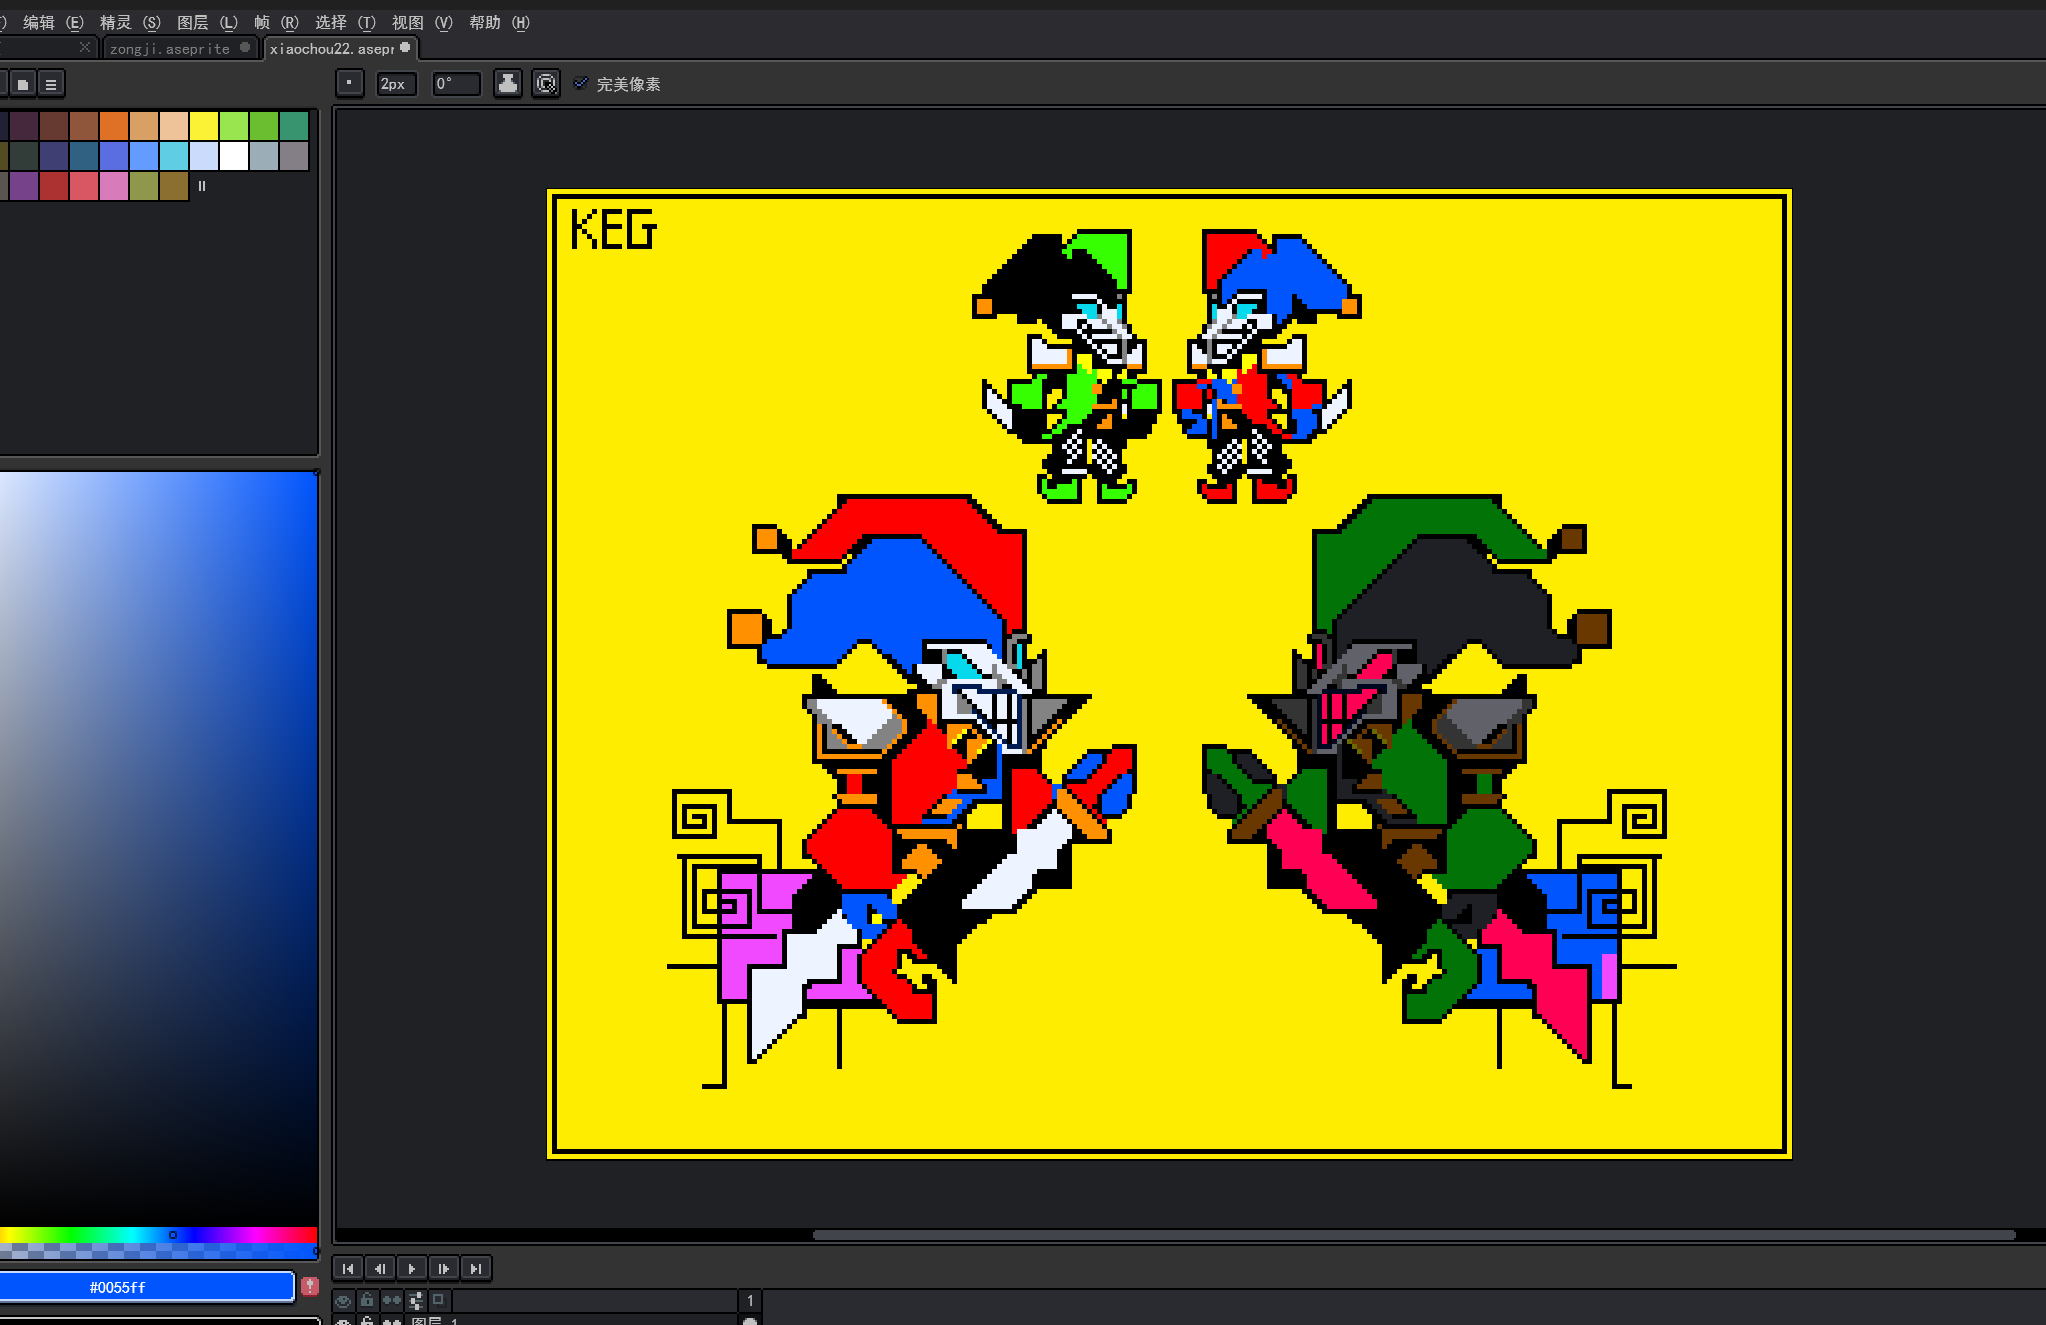Click the #0055ff foreground color button
Image resolution: width=2046 pixels, height=1325 pixels.
point(146,1287)
